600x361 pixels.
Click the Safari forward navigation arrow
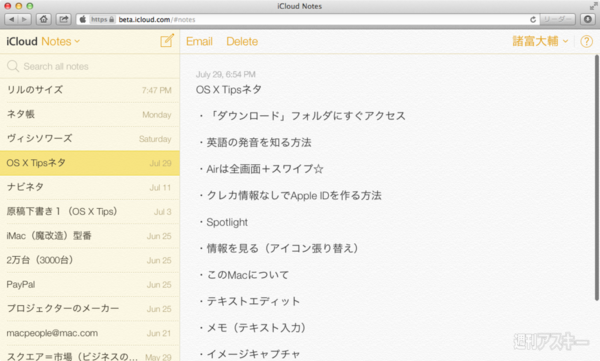pos(24,19)
